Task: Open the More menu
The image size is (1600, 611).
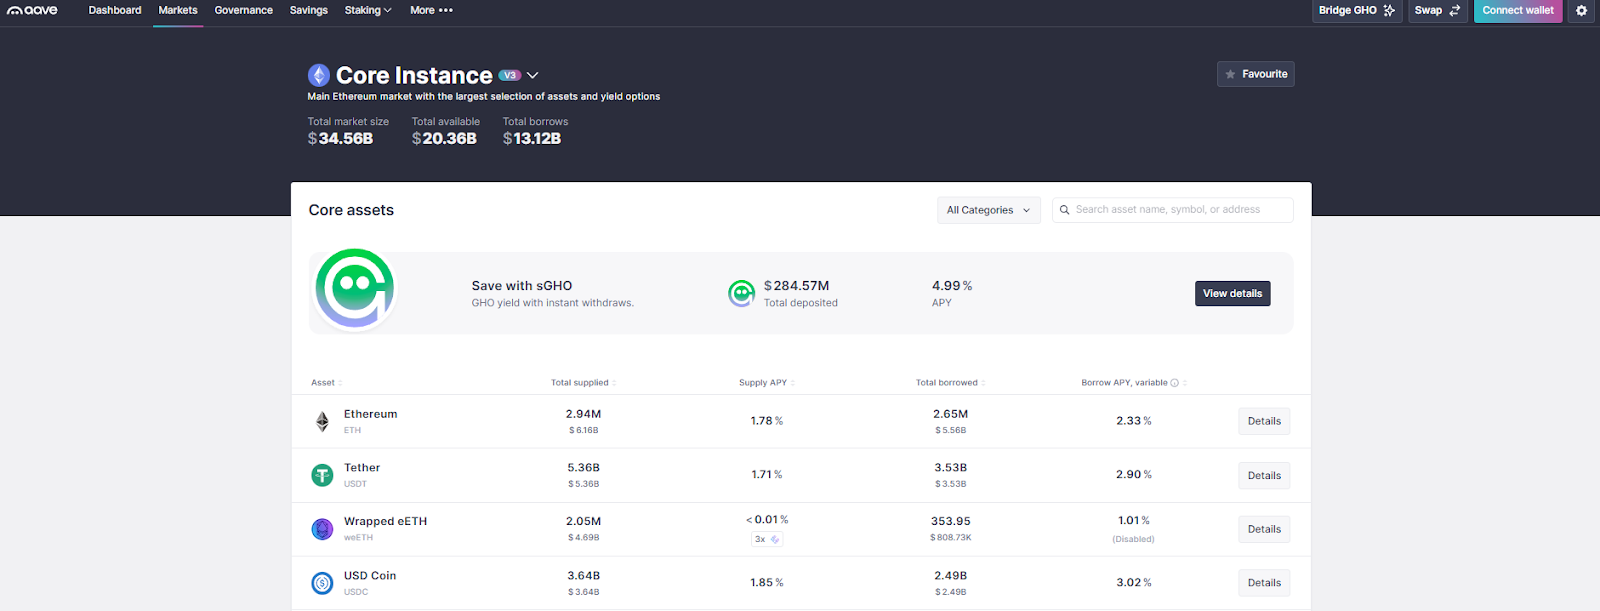Action: tap(431, 10)
